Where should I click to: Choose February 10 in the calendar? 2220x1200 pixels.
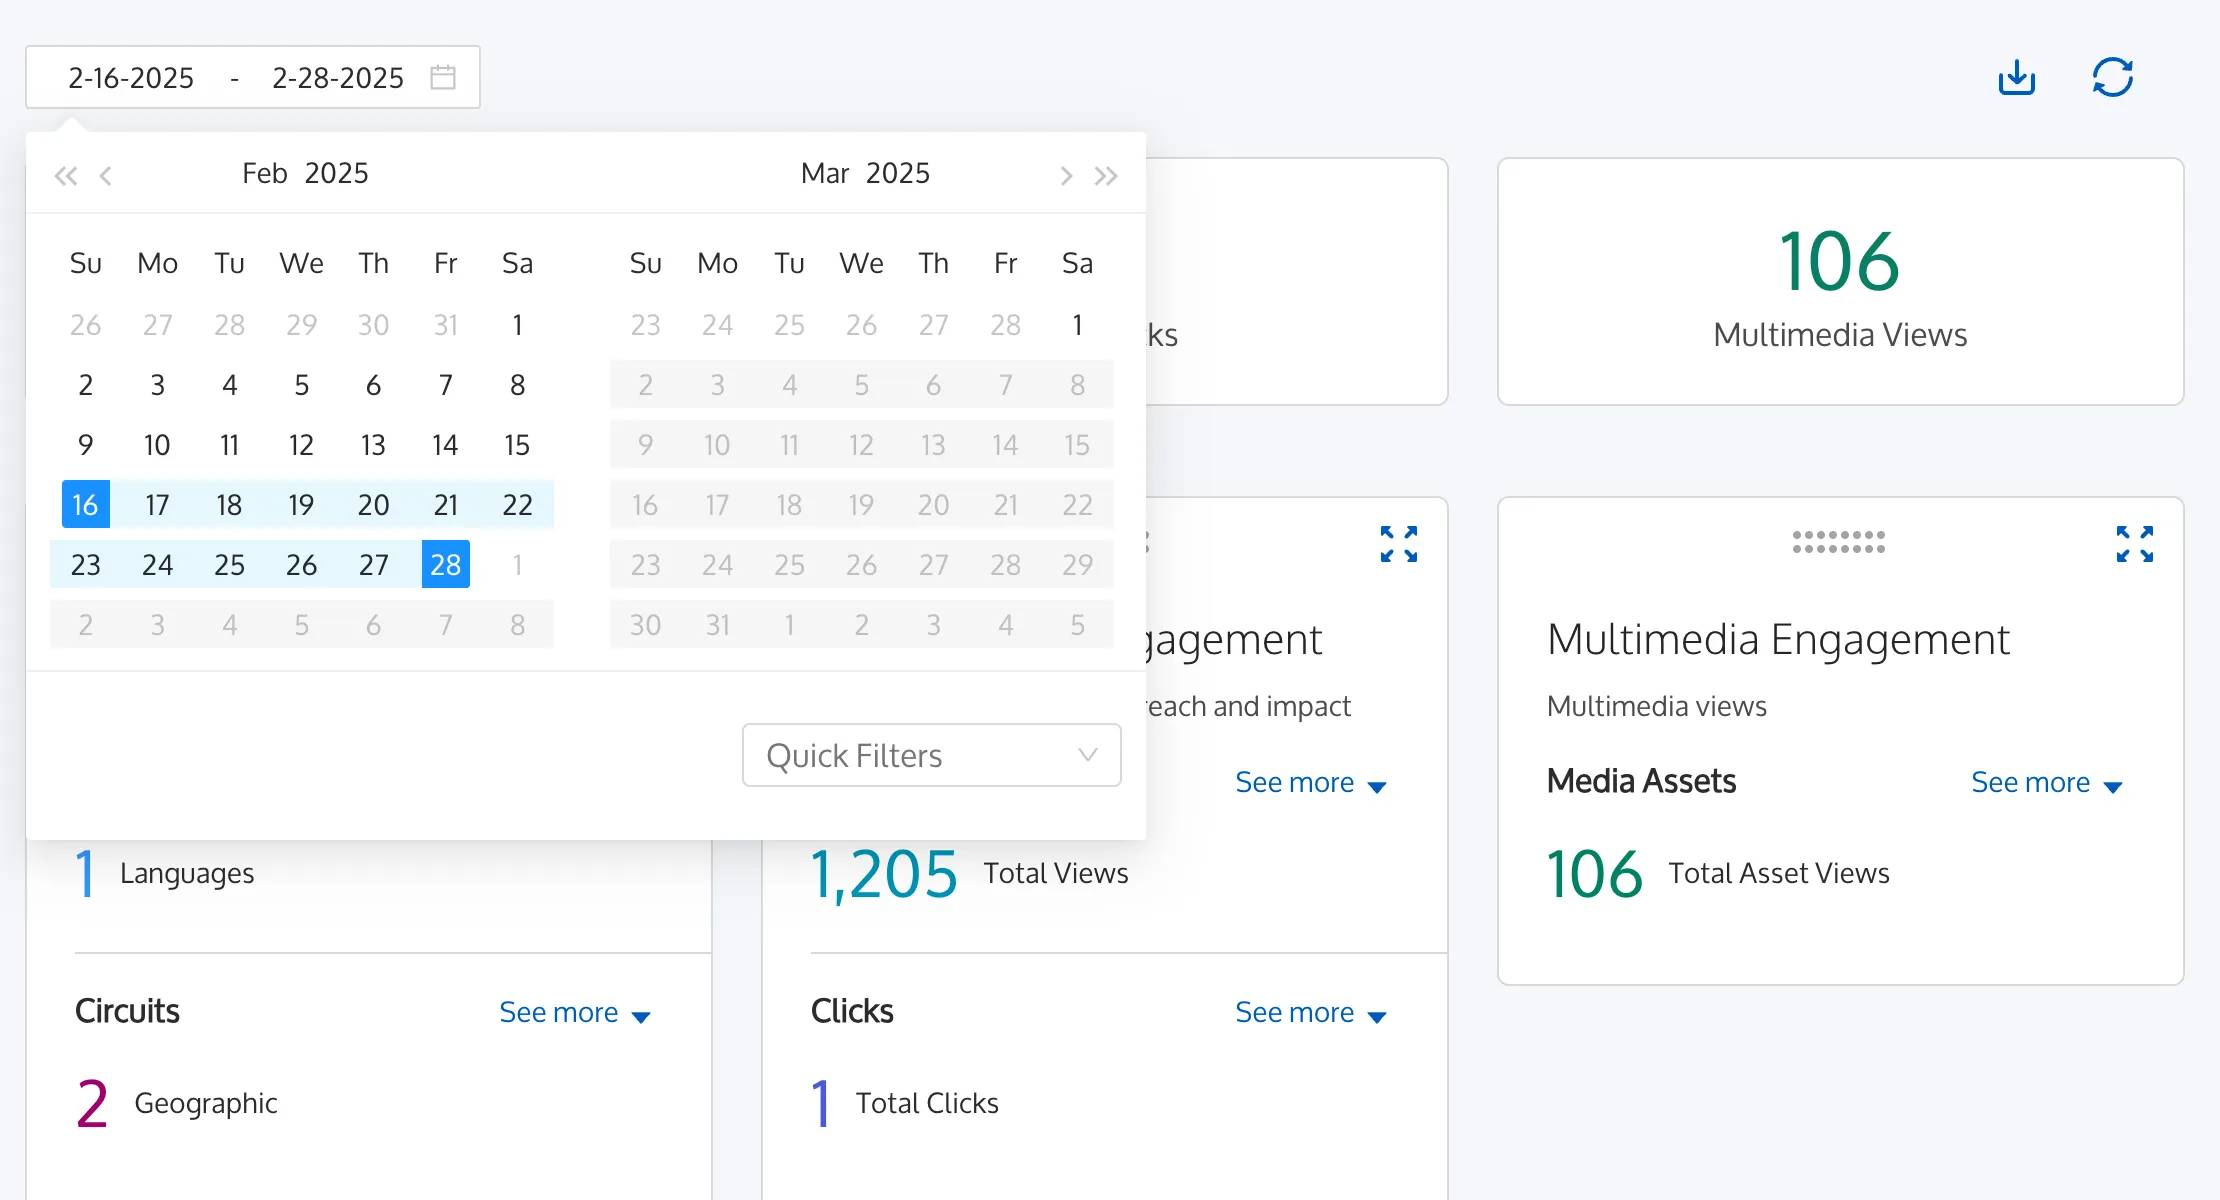pyautogui.click(x=158, y=444)
